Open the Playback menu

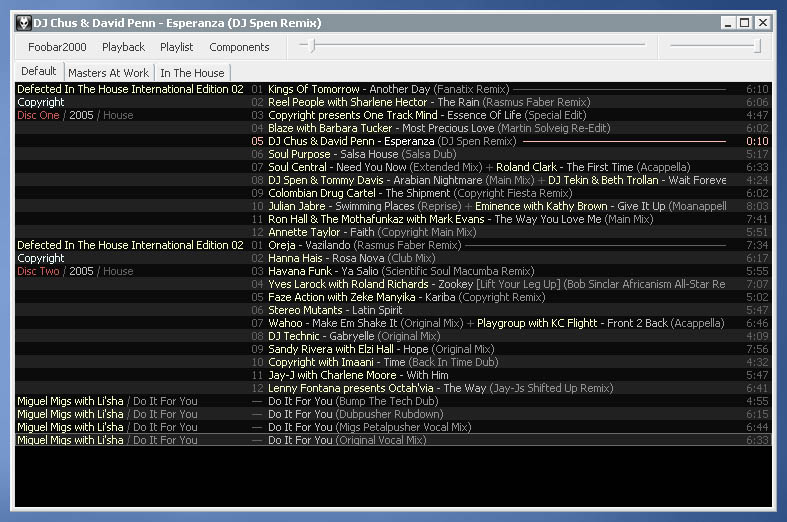[x=123, y=47]
